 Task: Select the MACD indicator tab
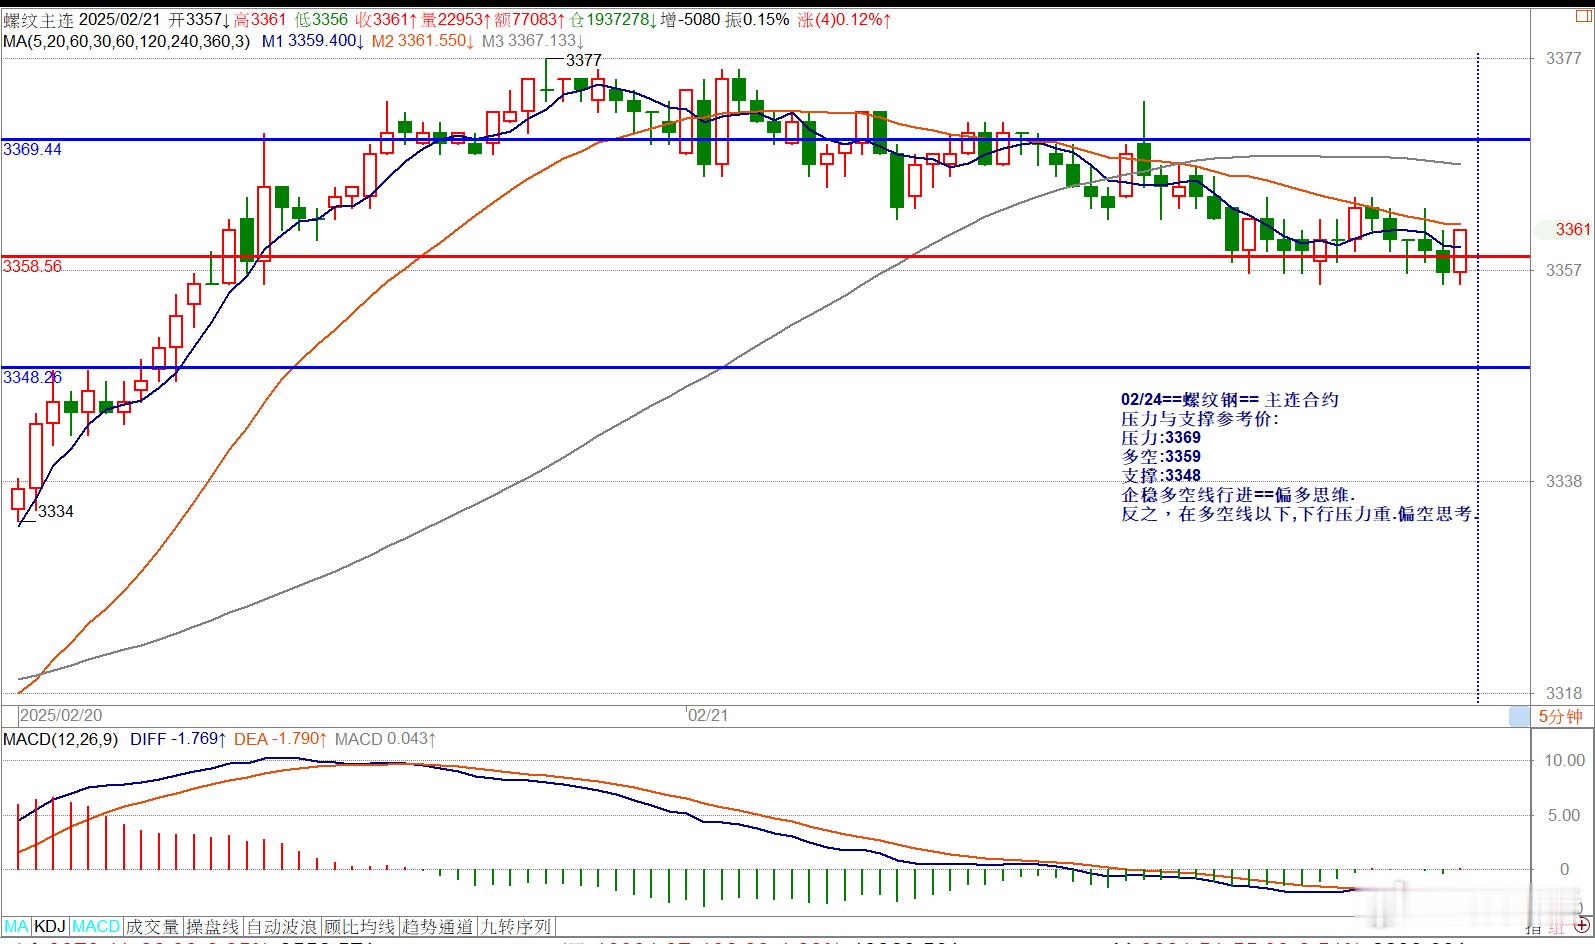coord(97,927)
